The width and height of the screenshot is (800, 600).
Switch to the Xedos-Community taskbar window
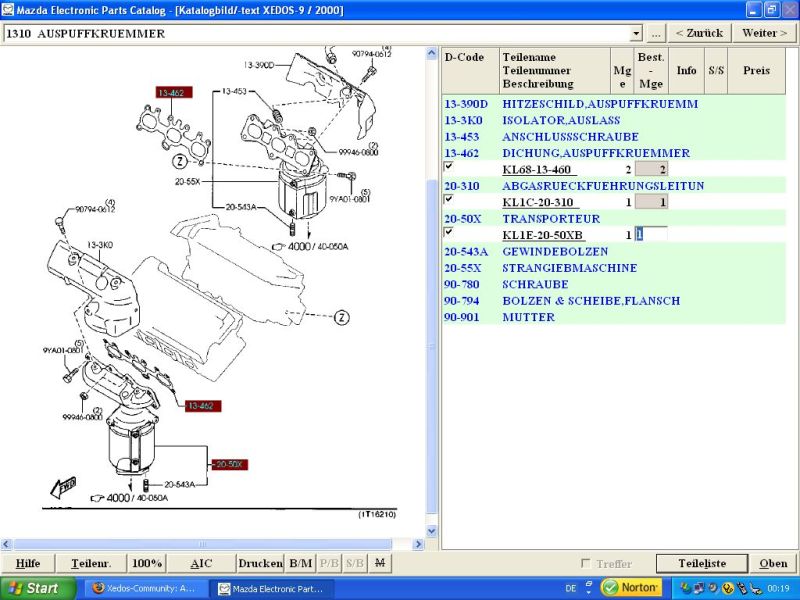point(145,588)
